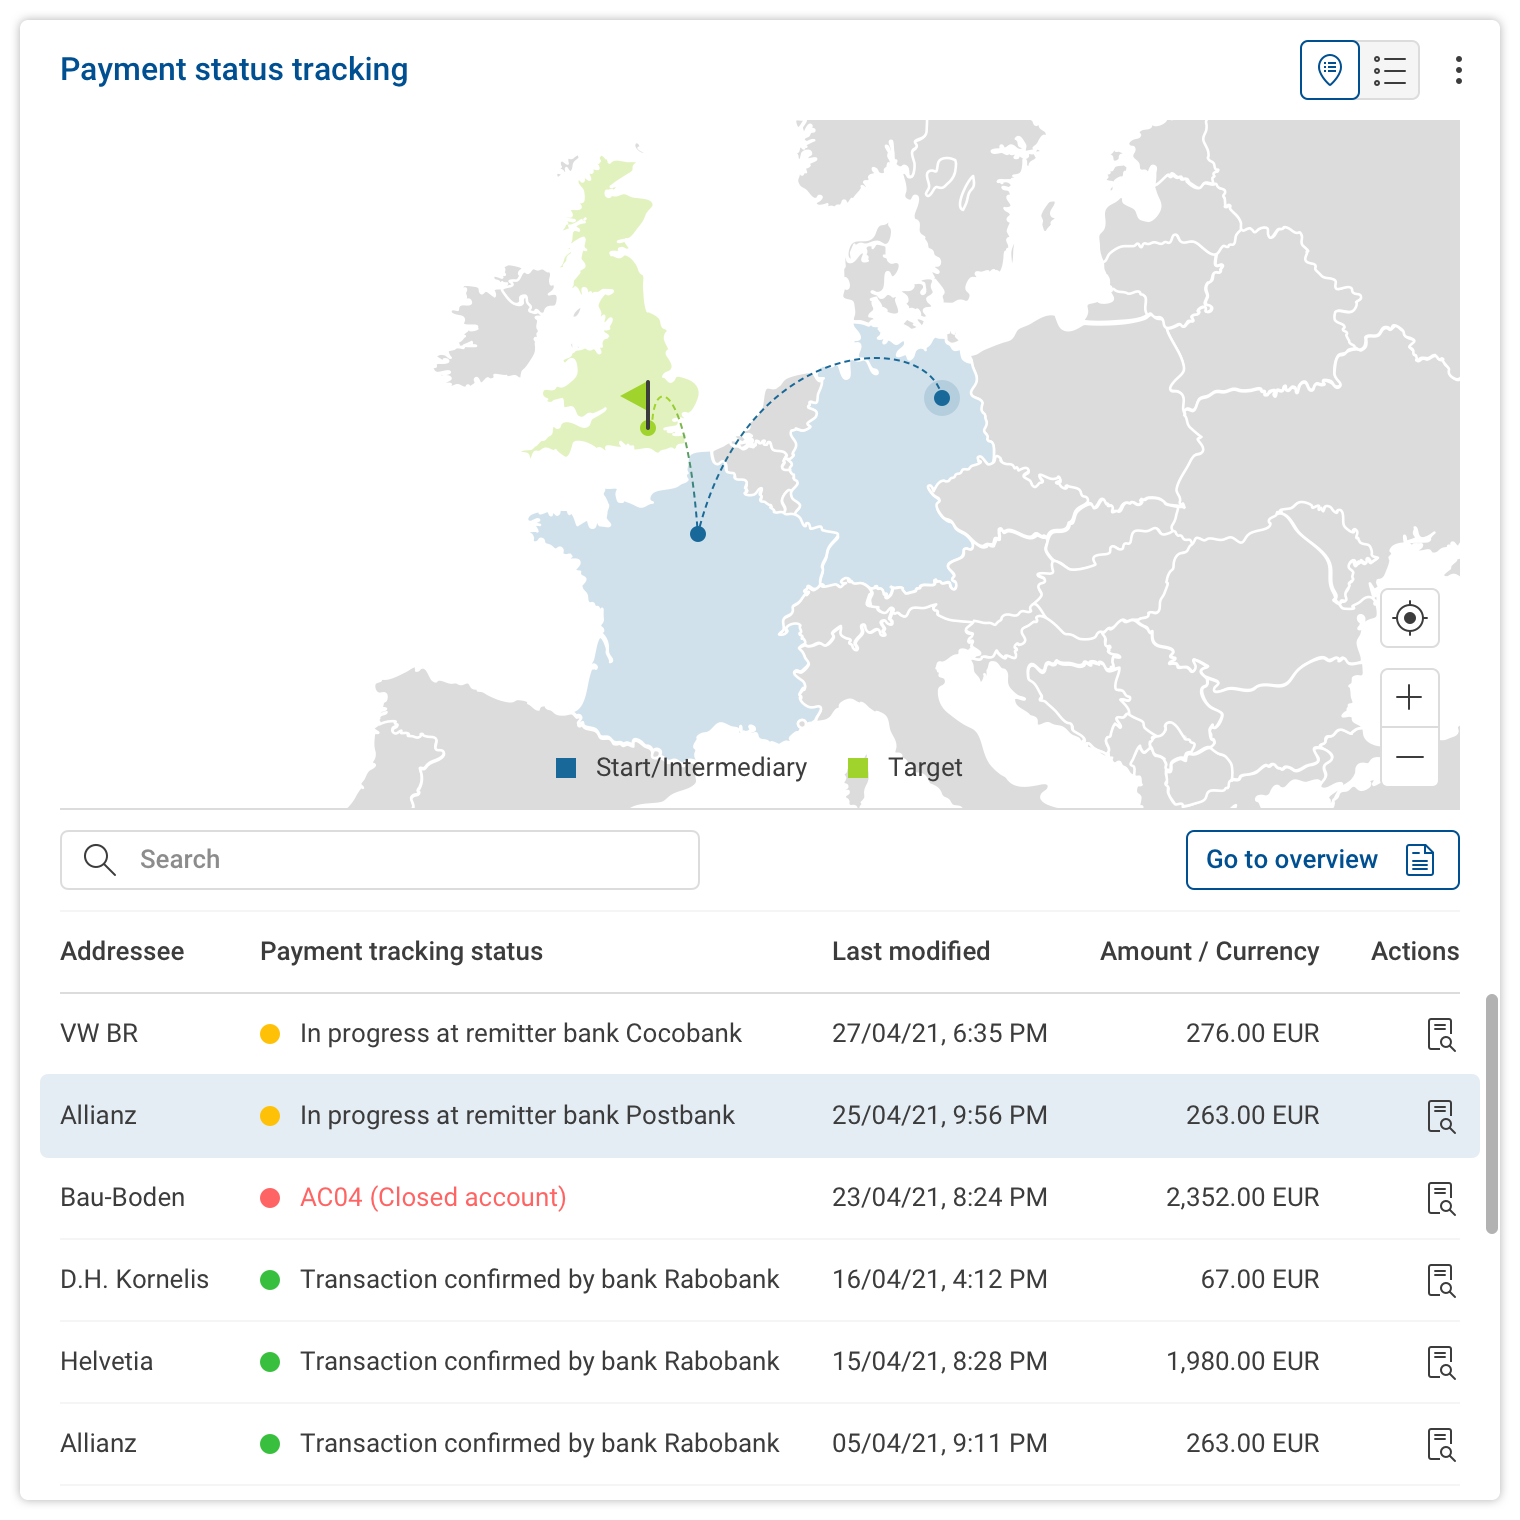1520x1520 pixels.
Task: Sort by Last modified column header
Action: 910,951
